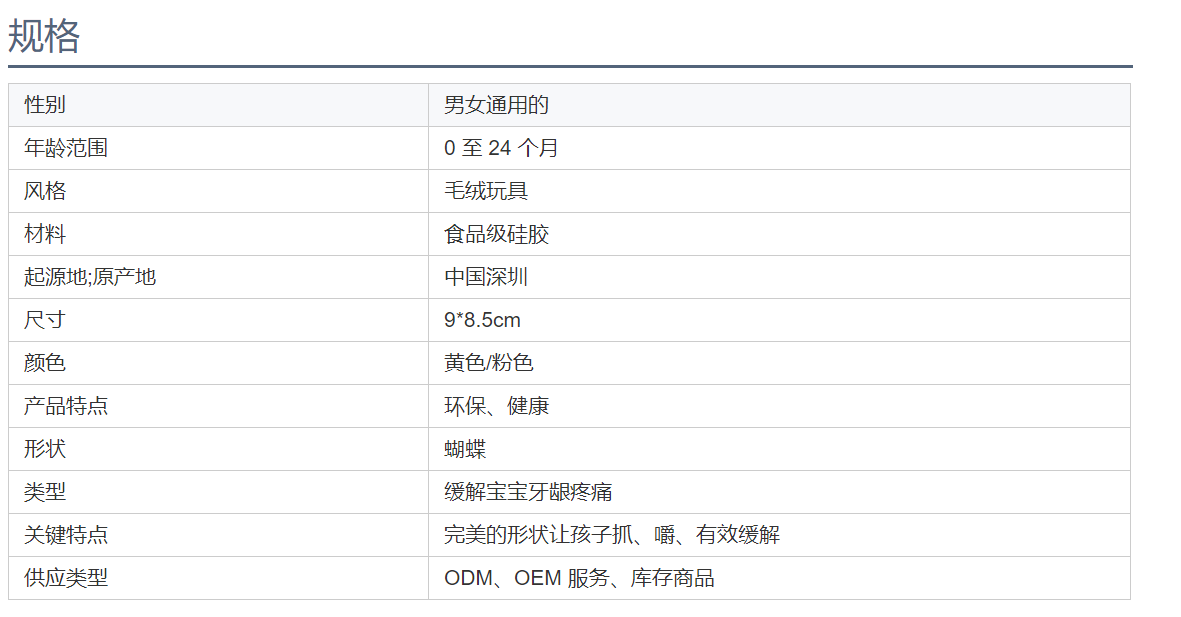The height and width of the screenshot is (617, 1181).
Task: Click the 材料 label cell
Action: coord(218,234)
